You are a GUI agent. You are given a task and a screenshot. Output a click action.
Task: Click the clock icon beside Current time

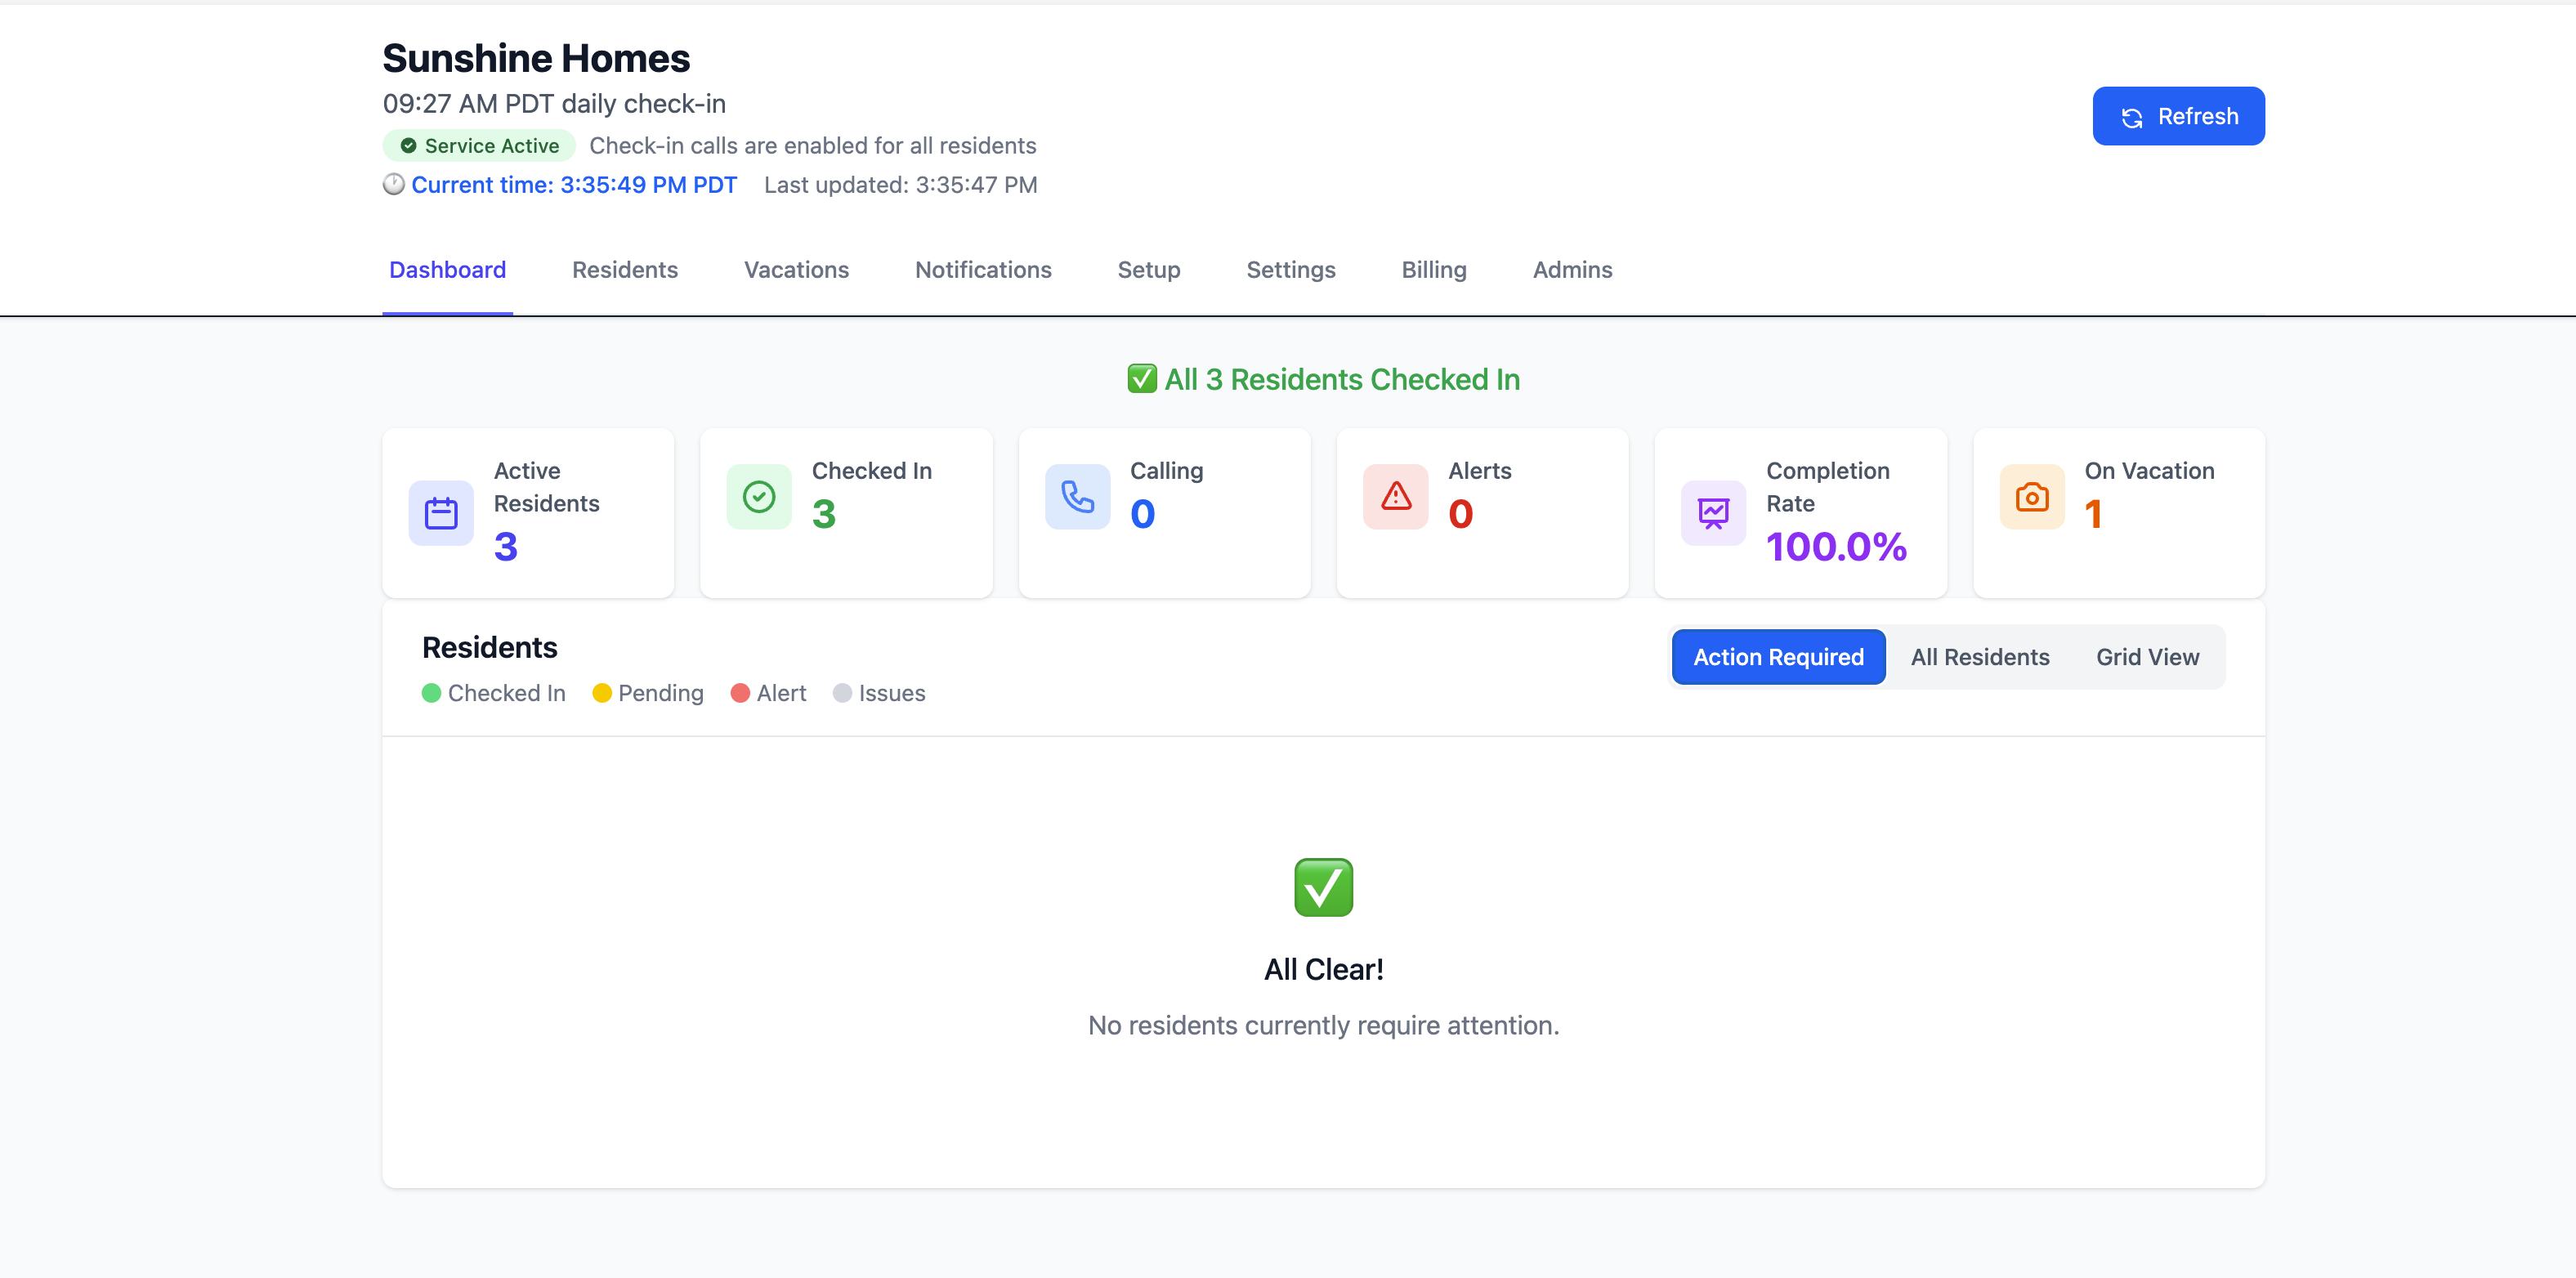[394, 185]
